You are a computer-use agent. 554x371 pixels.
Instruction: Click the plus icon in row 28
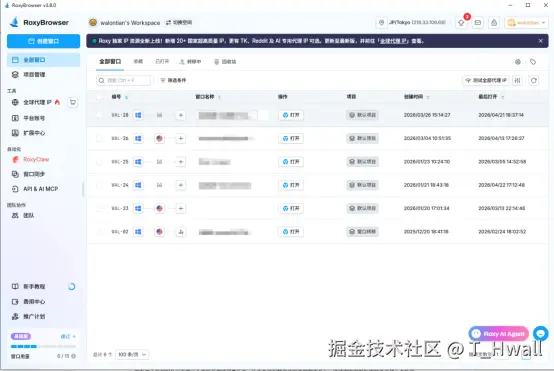[181, 115]
